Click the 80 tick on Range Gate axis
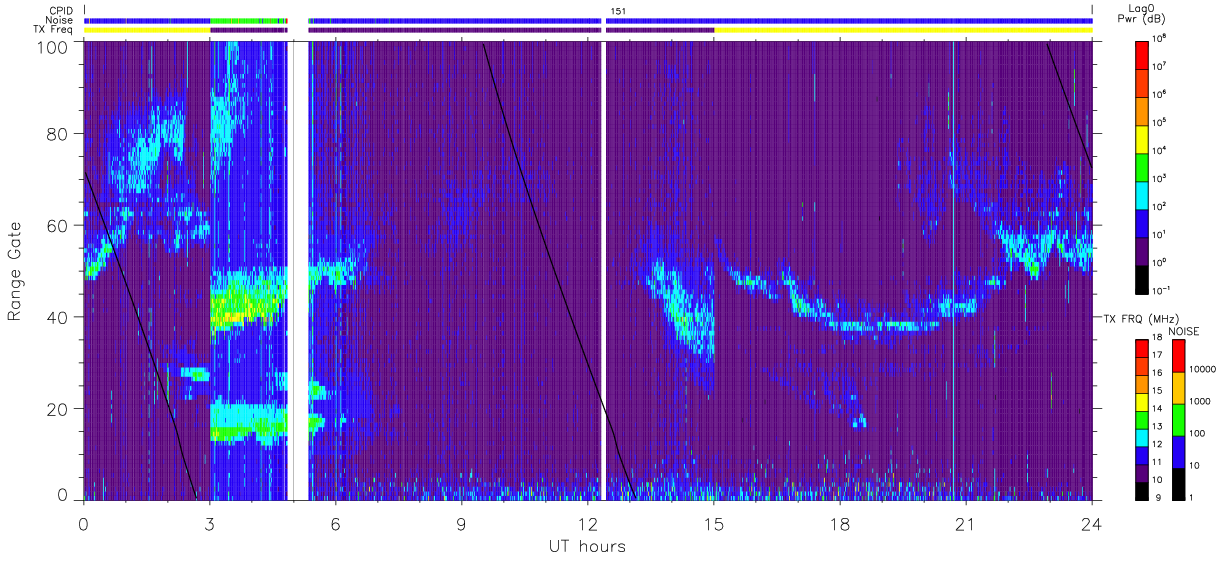The image size is (1228, 567). click(x=58, y=133)
